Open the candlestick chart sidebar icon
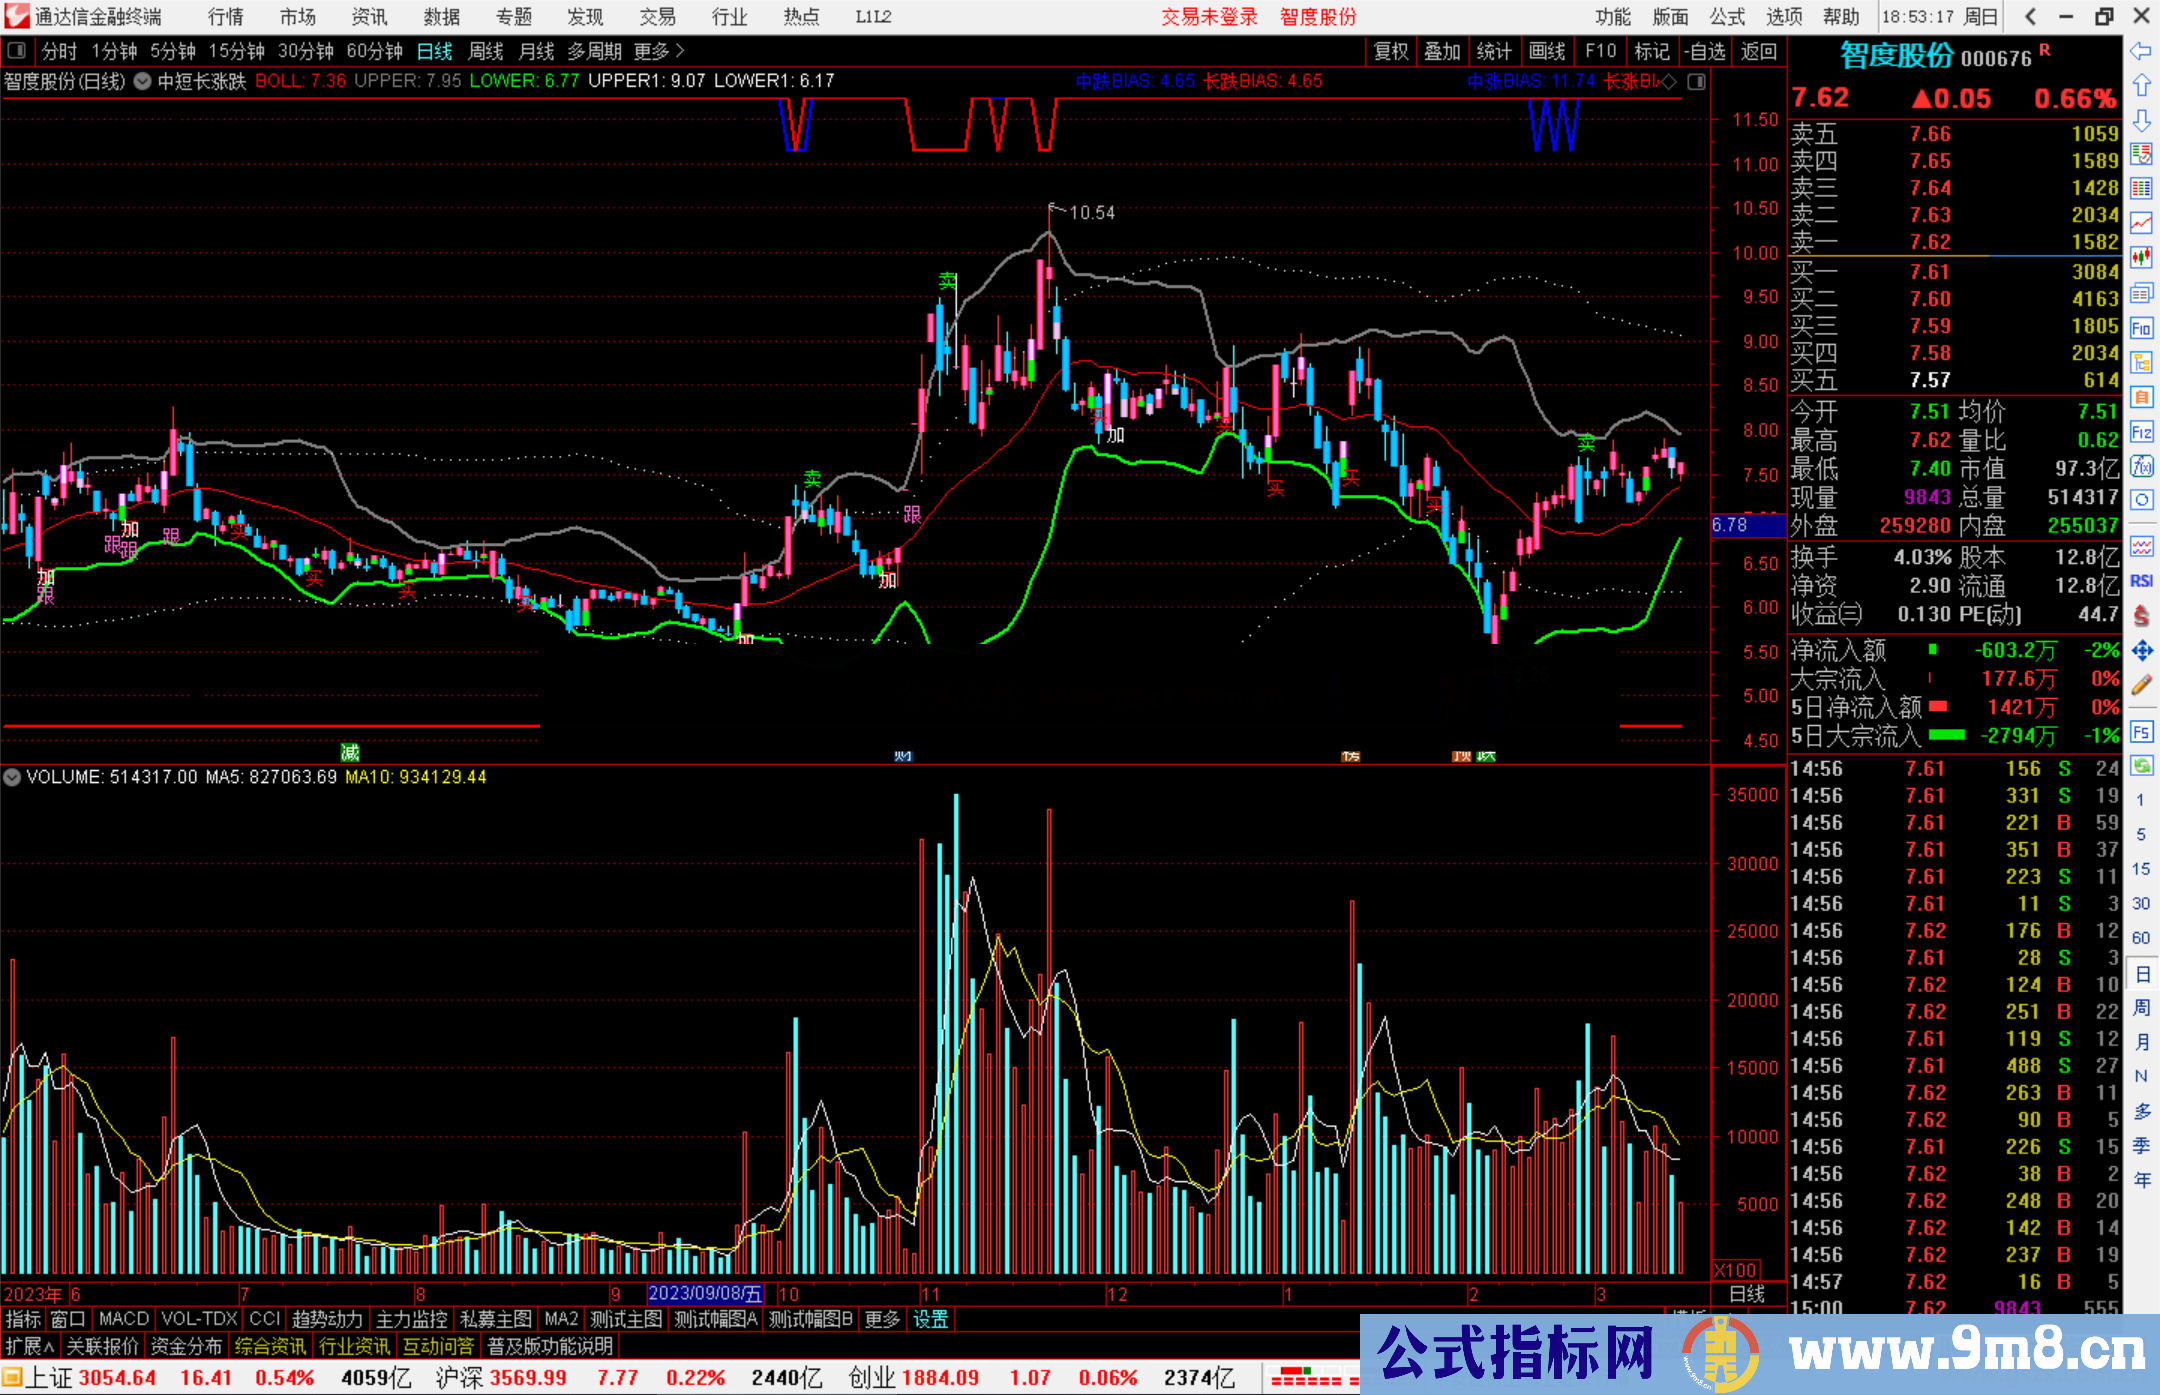This screenshot has width=2160, height=1395. click(2141, 258)
